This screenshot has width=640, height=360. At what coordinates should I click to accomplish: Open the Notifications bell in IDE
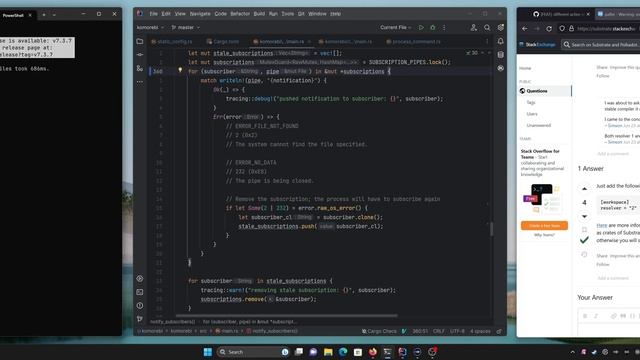pos(500,41)
